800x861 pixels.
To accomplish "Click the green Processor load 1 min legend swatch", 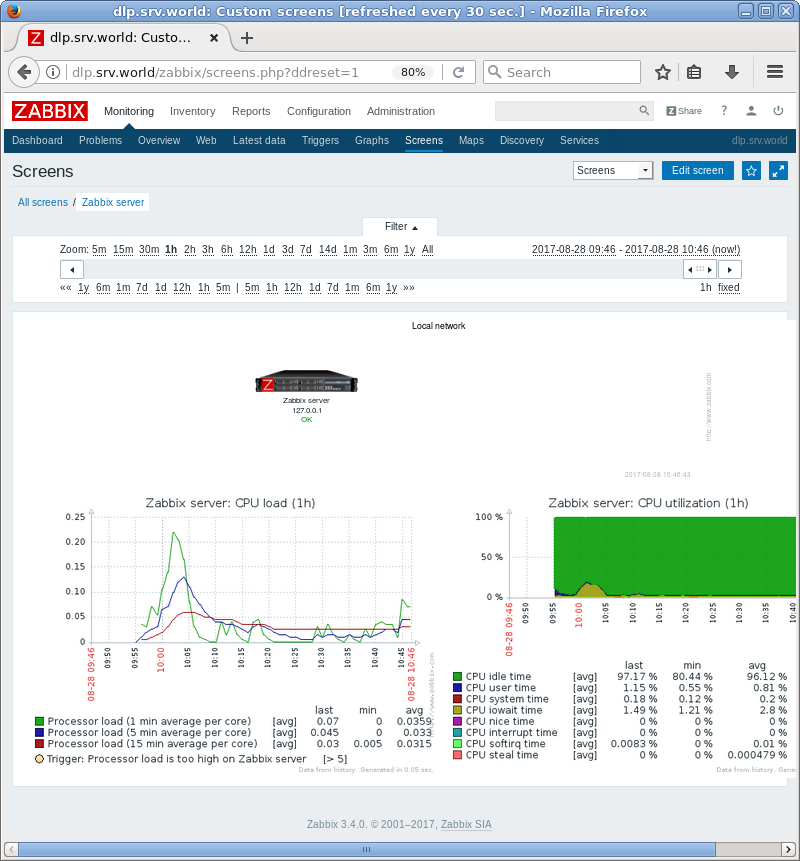I will 40,721.
